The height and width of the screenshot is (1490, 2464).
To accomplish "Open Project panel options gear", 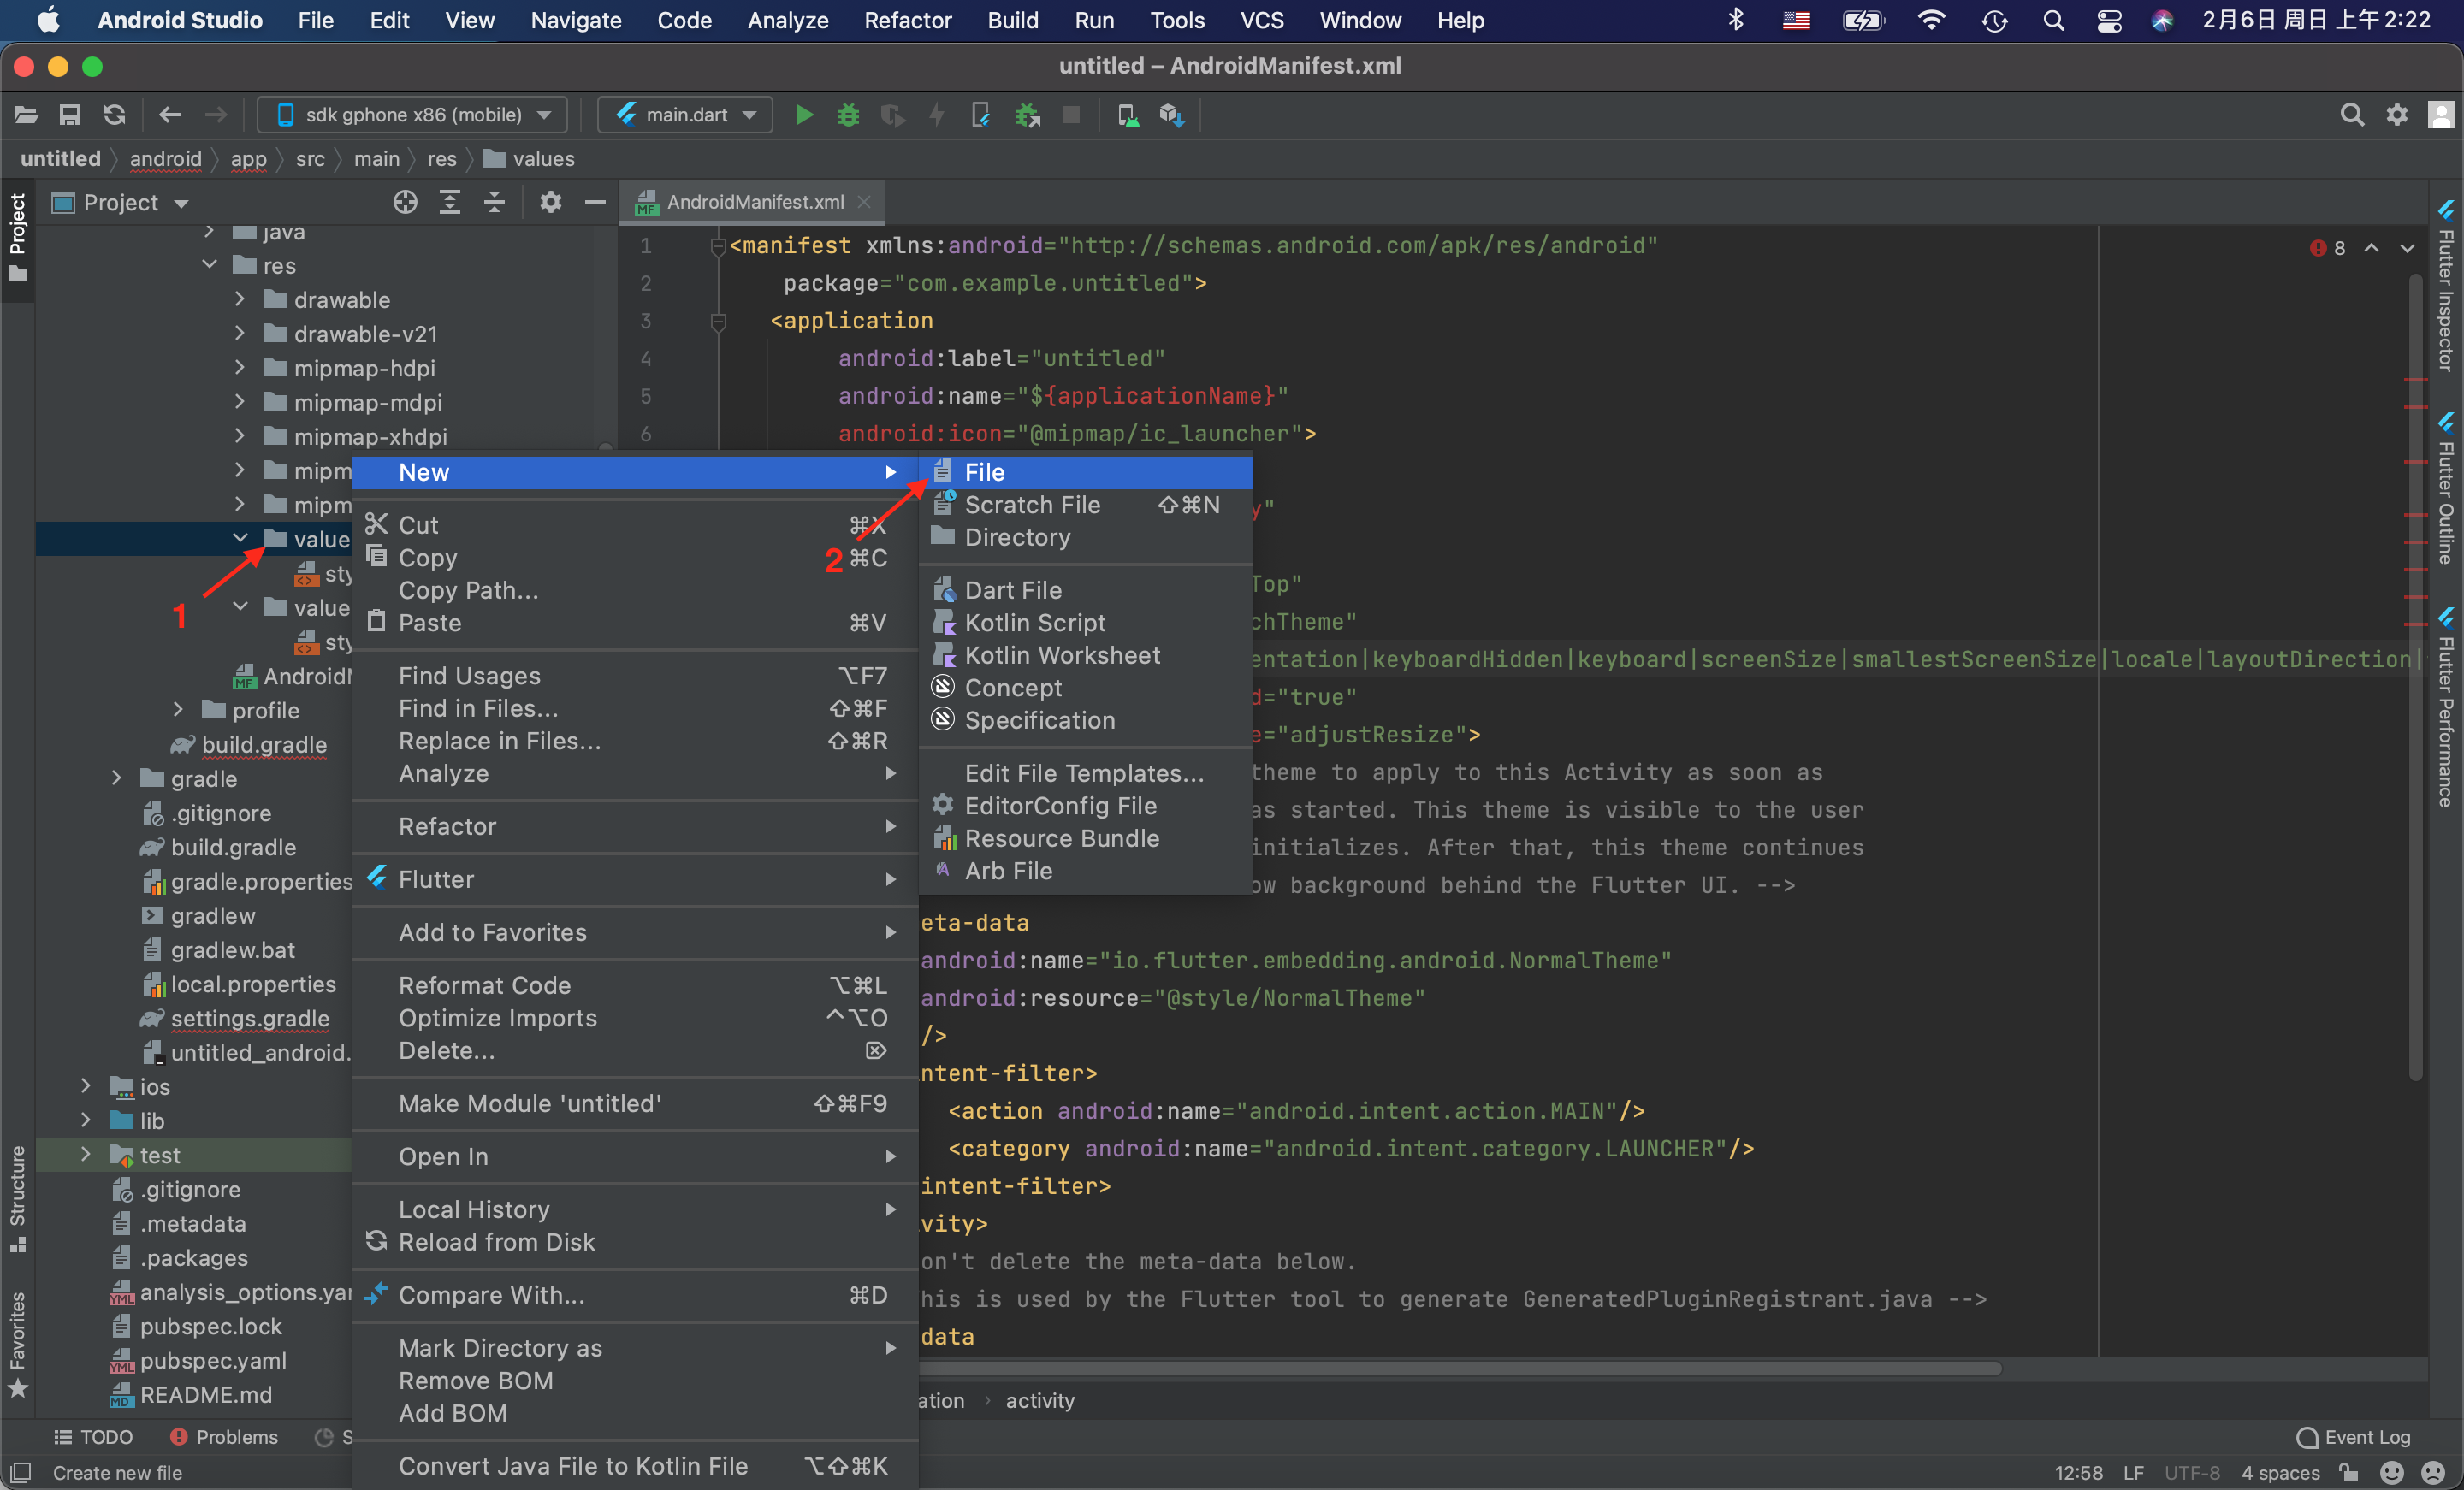I will tap(550, 202).
